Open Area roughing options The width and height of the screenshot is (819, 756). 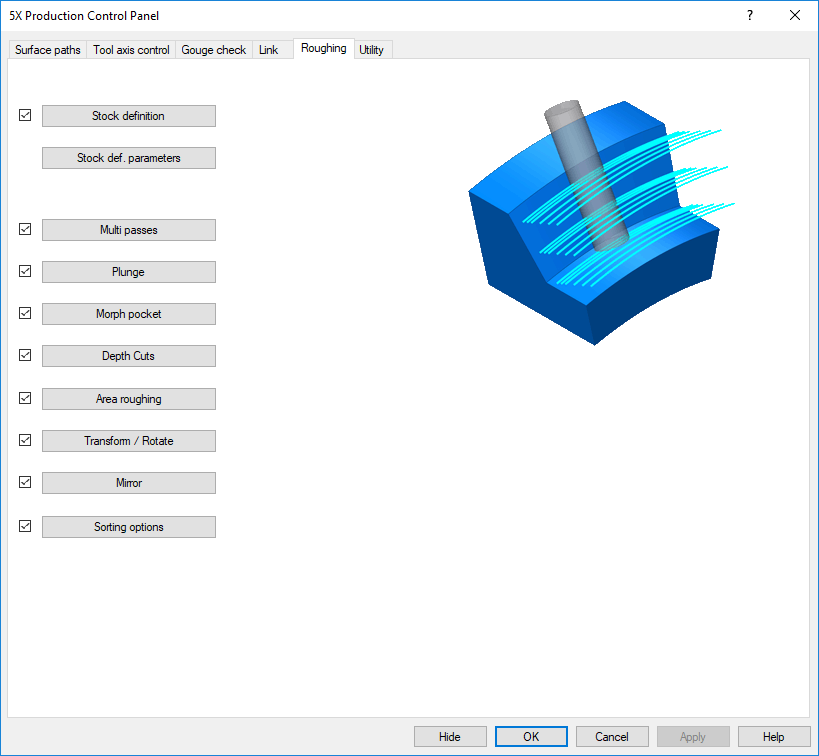click(x=128, y=399)
